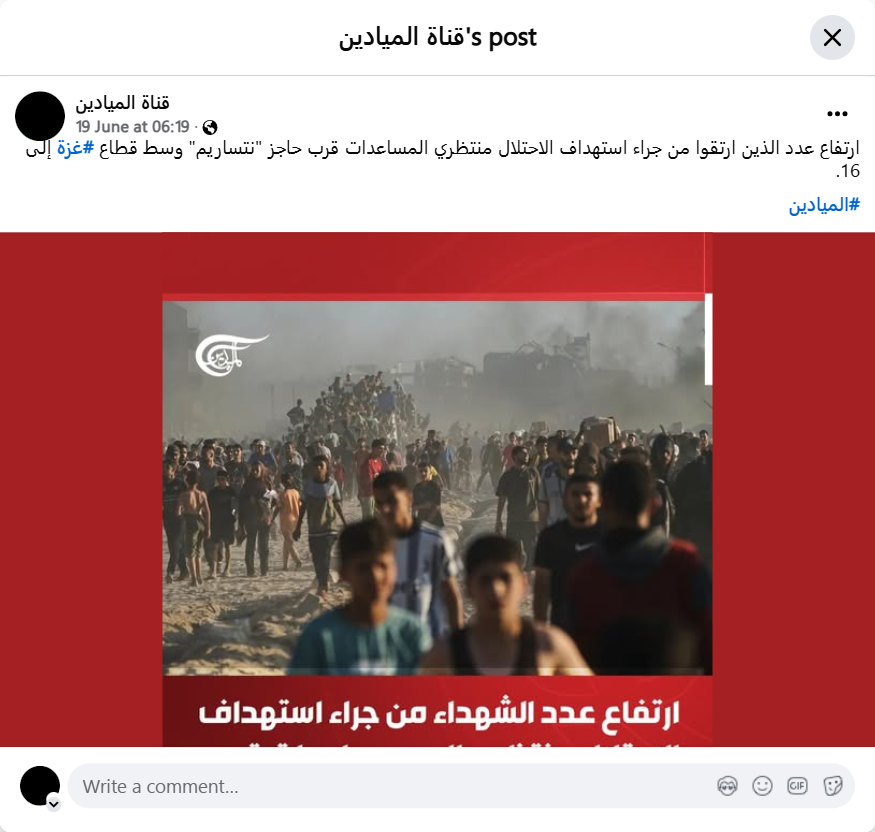This screenshot has height=832, width=875.
Task: Click the red Arabic headline banner on image
Action: point(438,711)
